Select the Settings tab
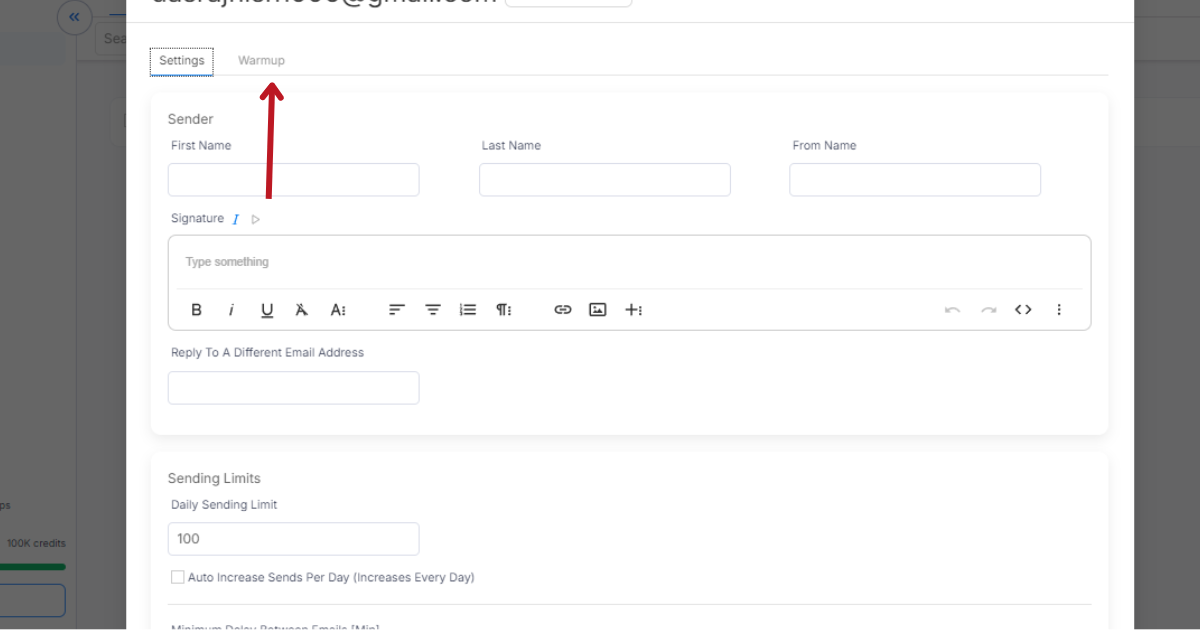Image resolution: width=1200 pixels, height=630 pixels. tap(182, 60)
